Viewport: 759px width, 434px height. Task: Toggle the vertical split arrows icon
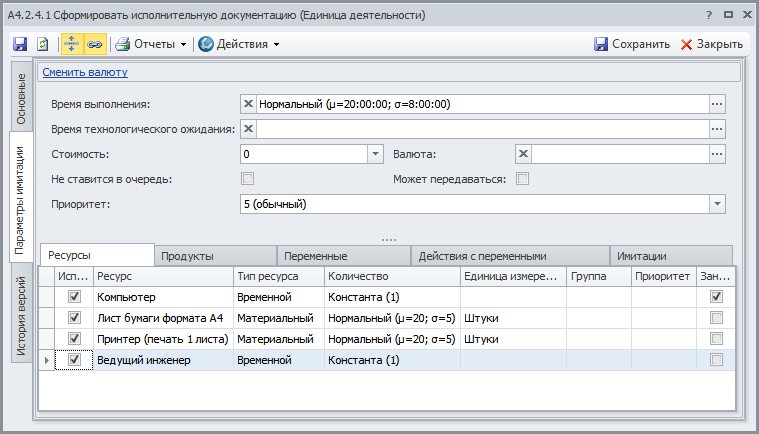point(72,44)
